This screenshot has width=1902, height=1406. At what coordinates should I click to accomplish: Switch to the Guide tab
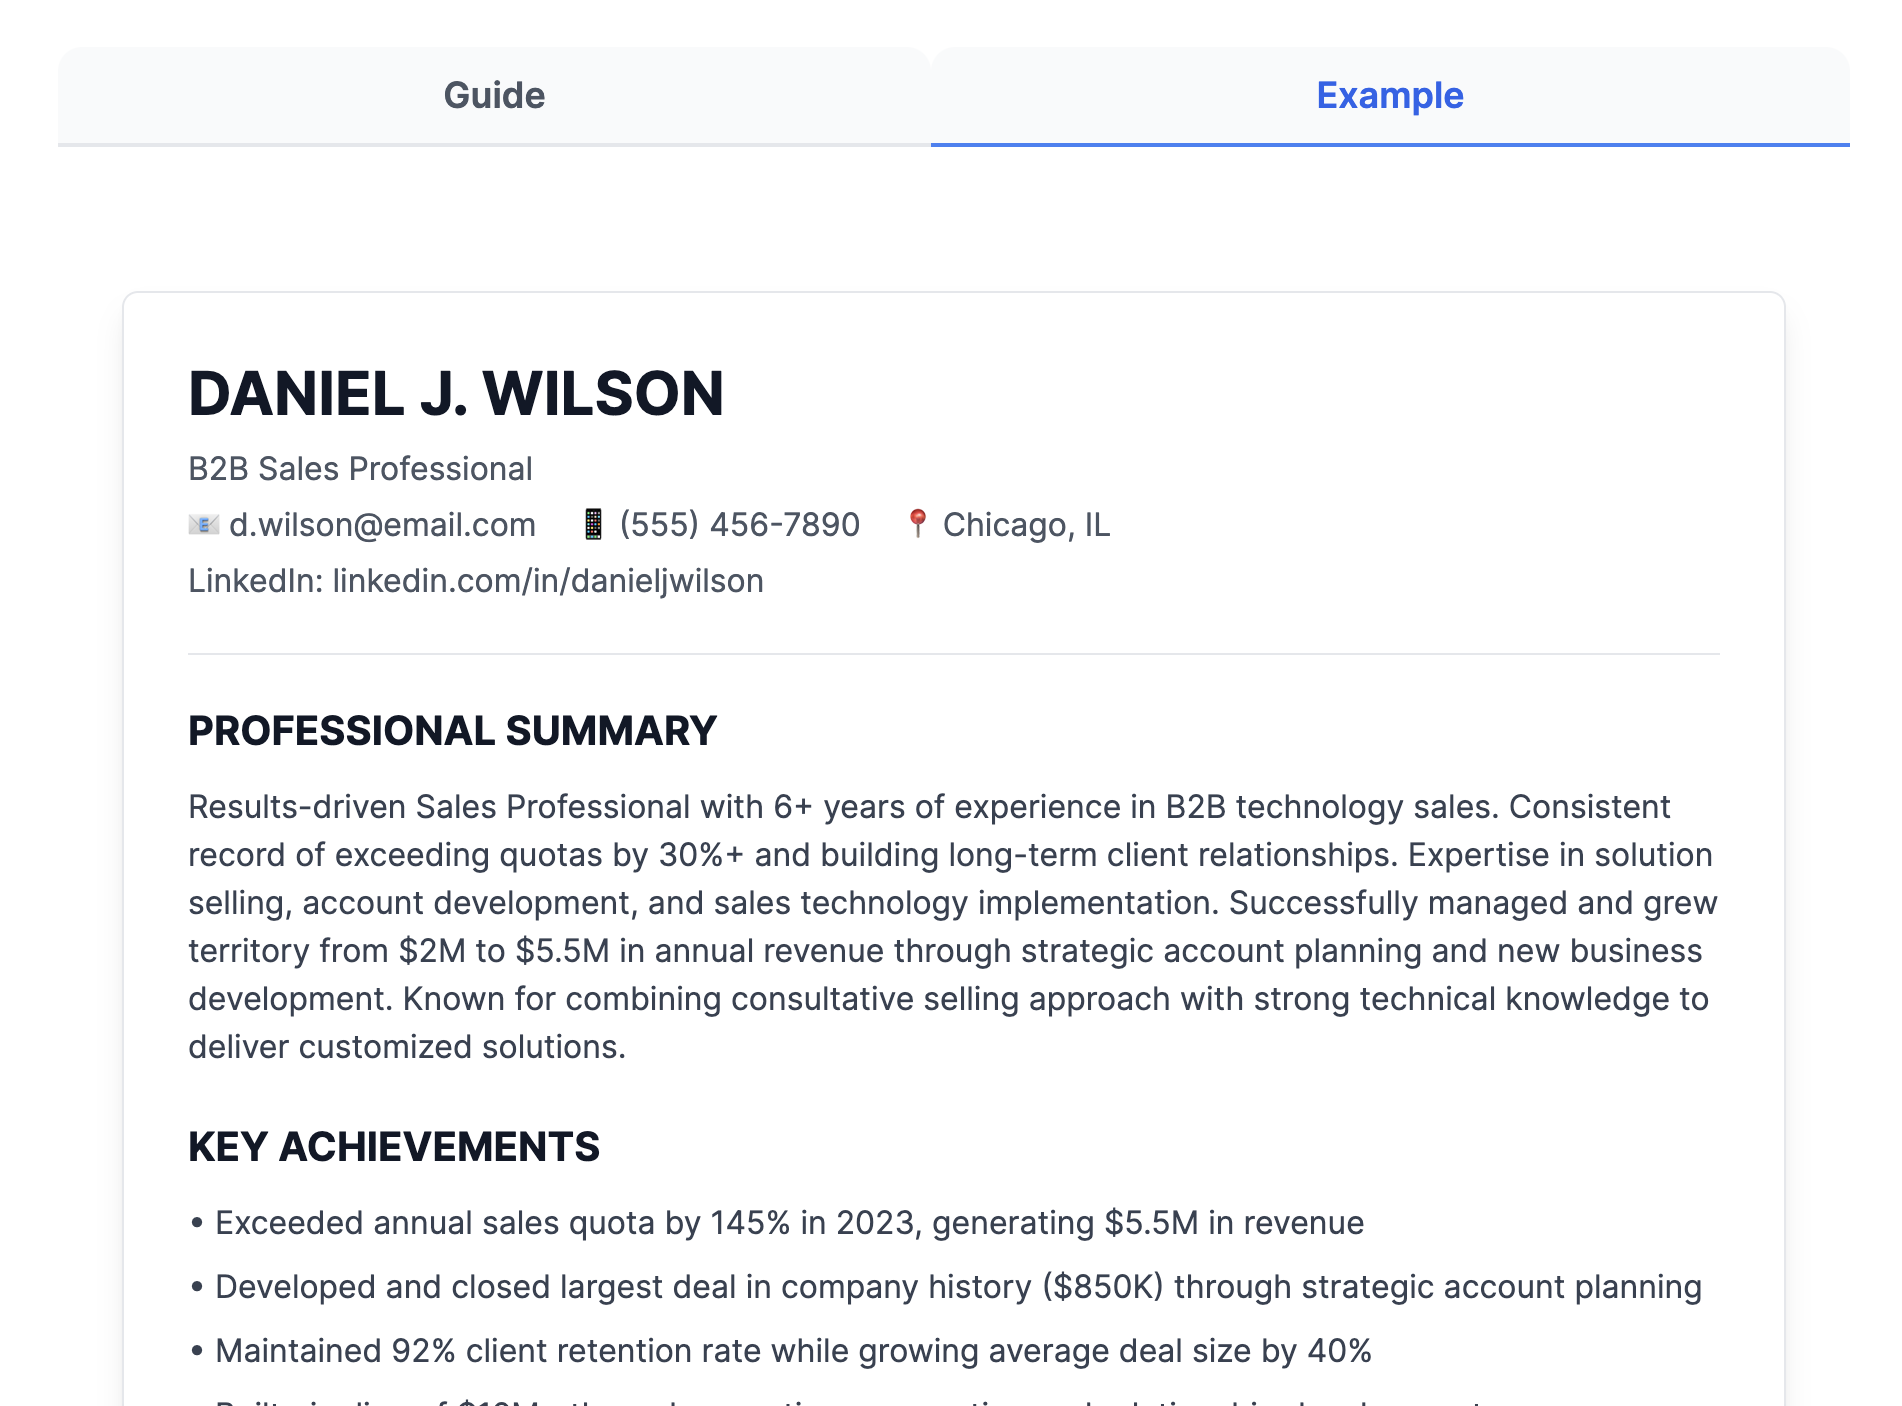point(494,96)
